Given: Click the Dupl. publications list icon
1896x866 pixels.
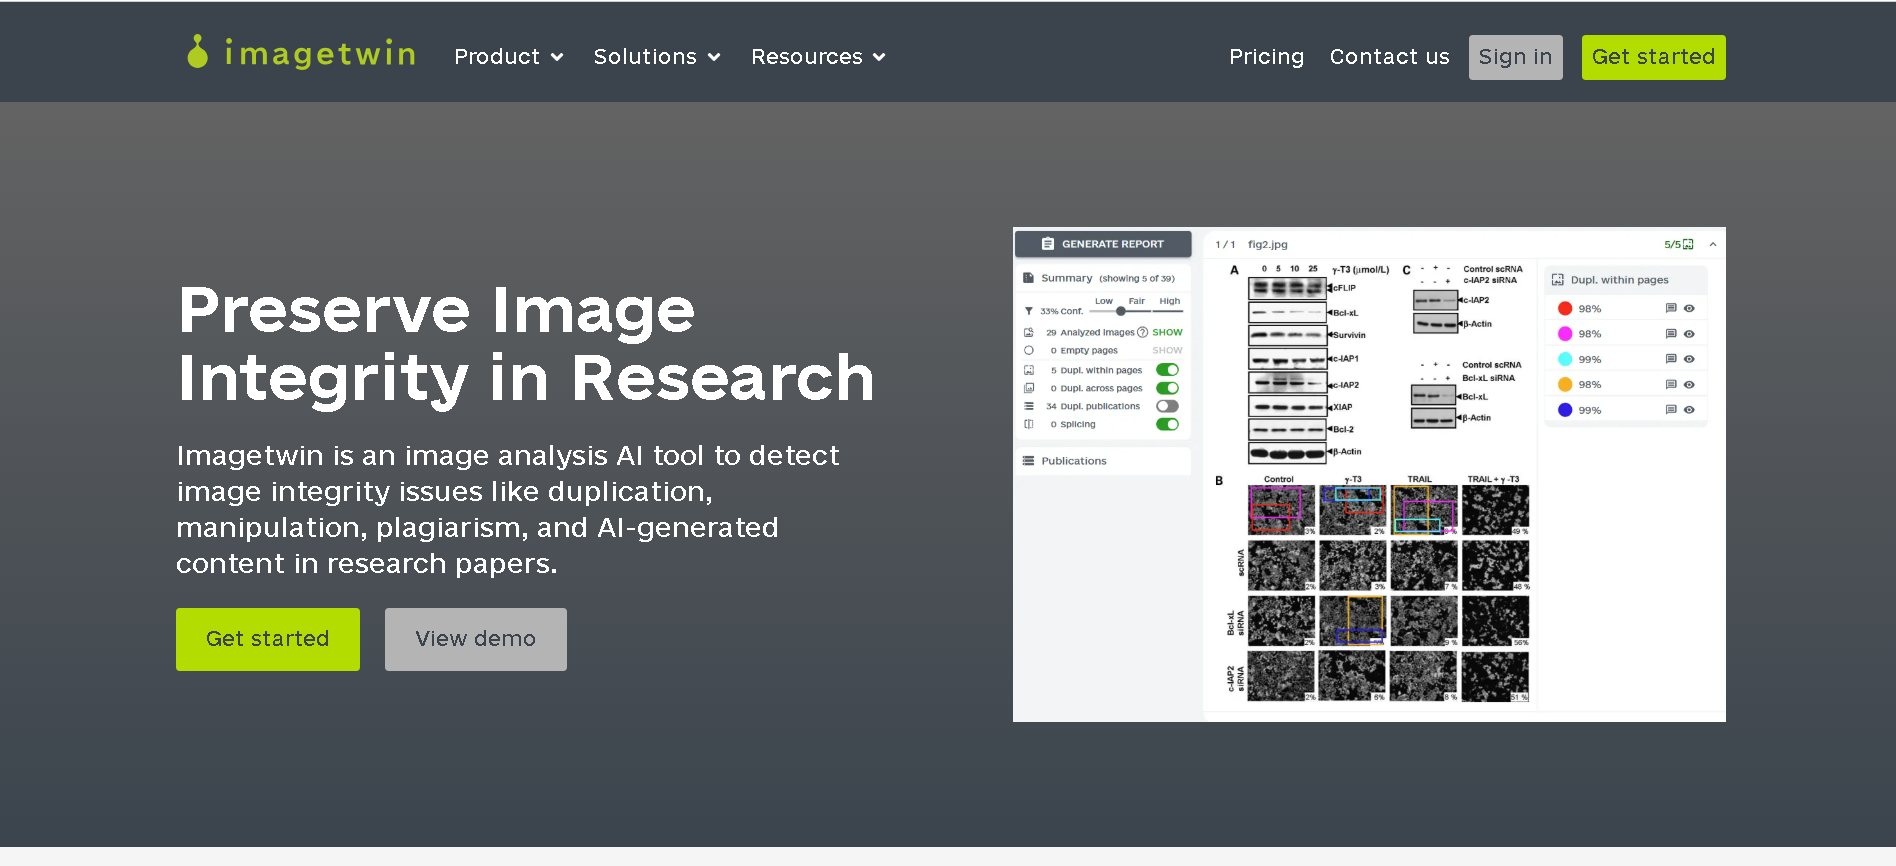Looking at the screenshot, I should pyautogui.click(x=1028, y=406).
